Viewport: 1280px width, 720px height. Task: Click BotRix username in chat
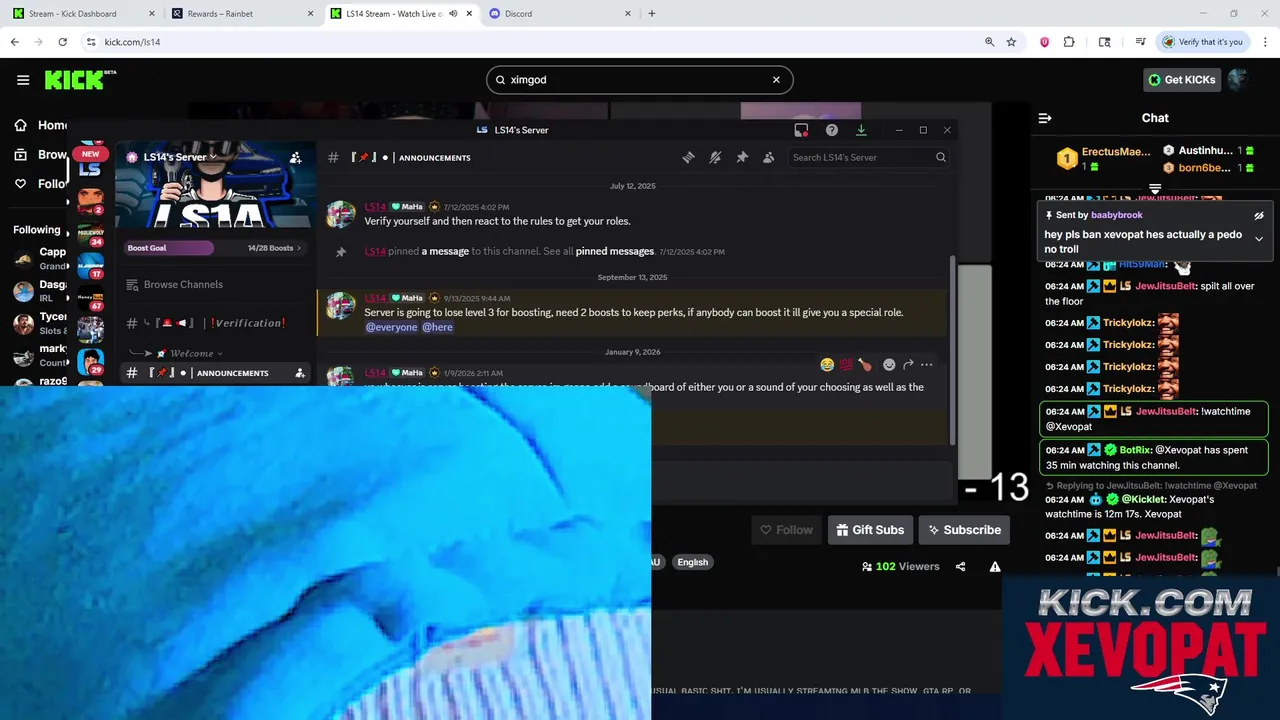point(1135,450)
